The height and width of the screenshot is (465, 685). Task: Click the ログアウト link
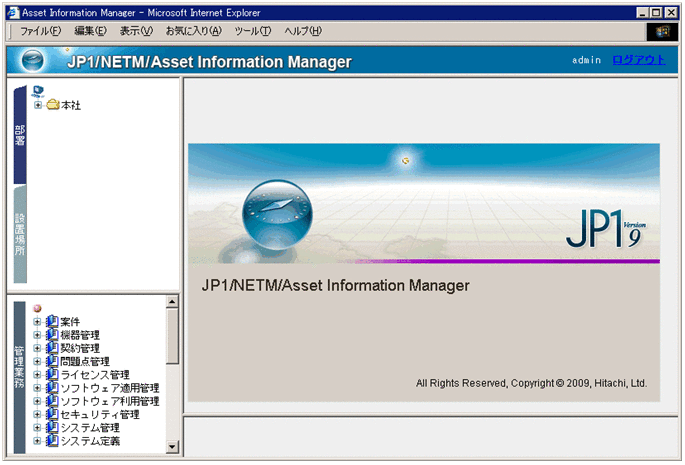[639, 60]
